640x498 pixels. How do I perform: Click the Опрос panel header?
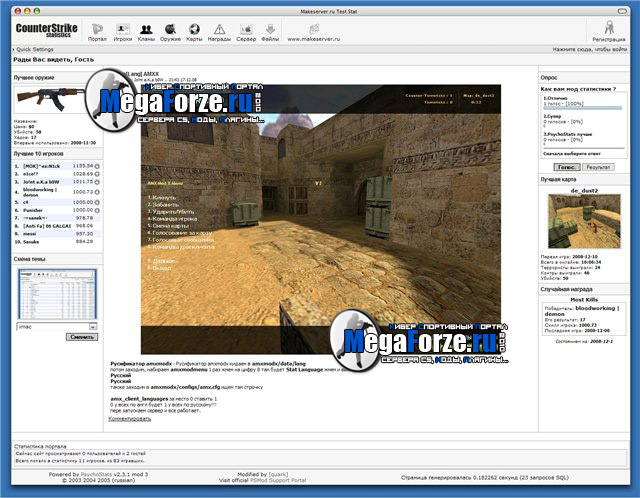pyautogui.click(x=549, y=78)
